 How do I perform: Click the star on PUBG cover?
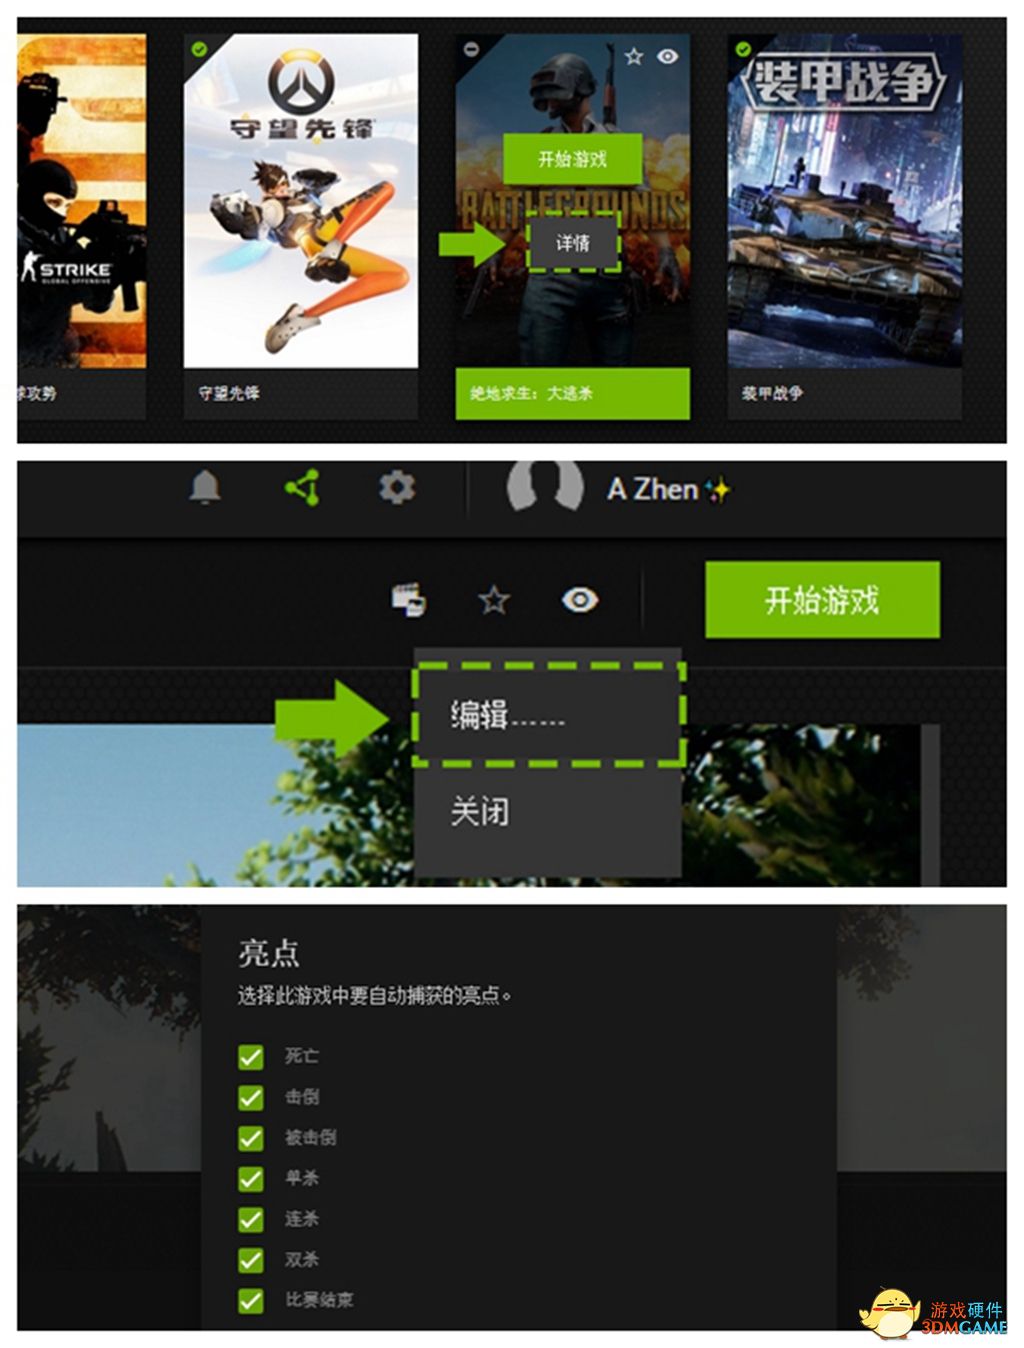[634, 57]
